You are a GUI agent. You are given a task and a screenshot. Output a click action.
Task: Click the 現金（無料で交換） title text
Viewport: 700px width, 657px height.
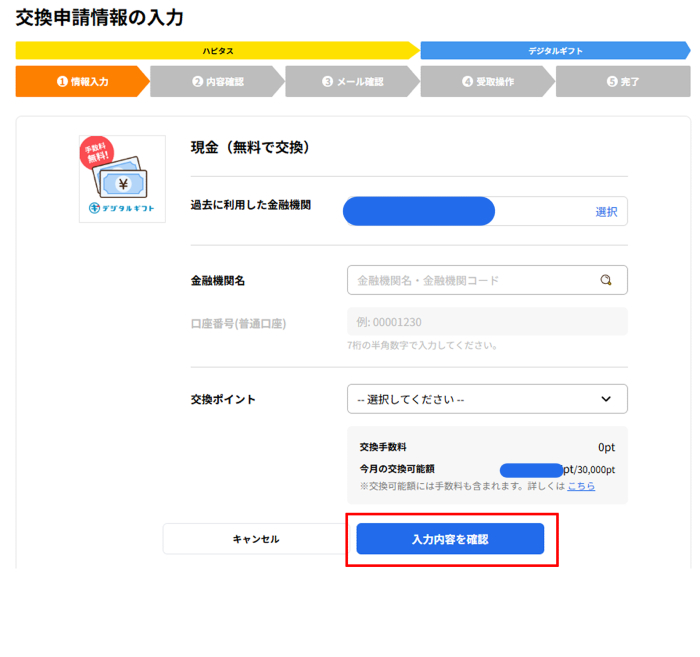pyautogui.click(x=250, y=147)
